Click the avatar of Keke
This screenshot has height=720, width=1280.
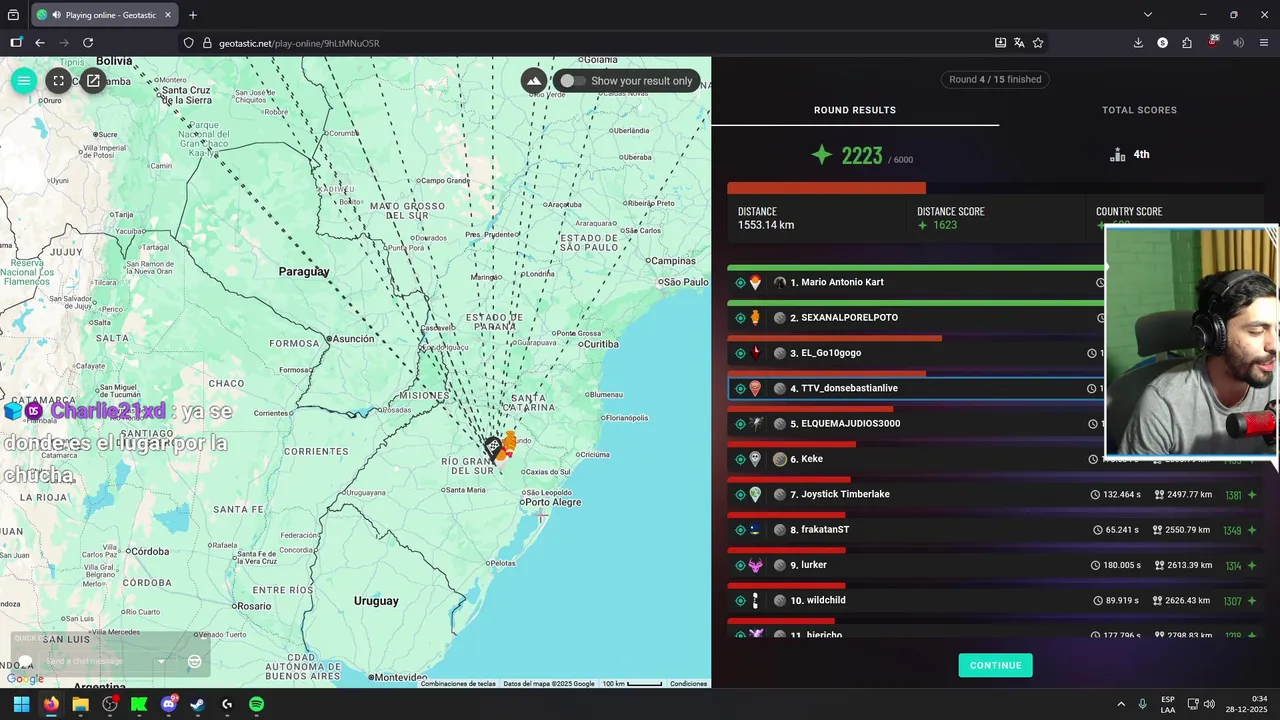[780, 459]
